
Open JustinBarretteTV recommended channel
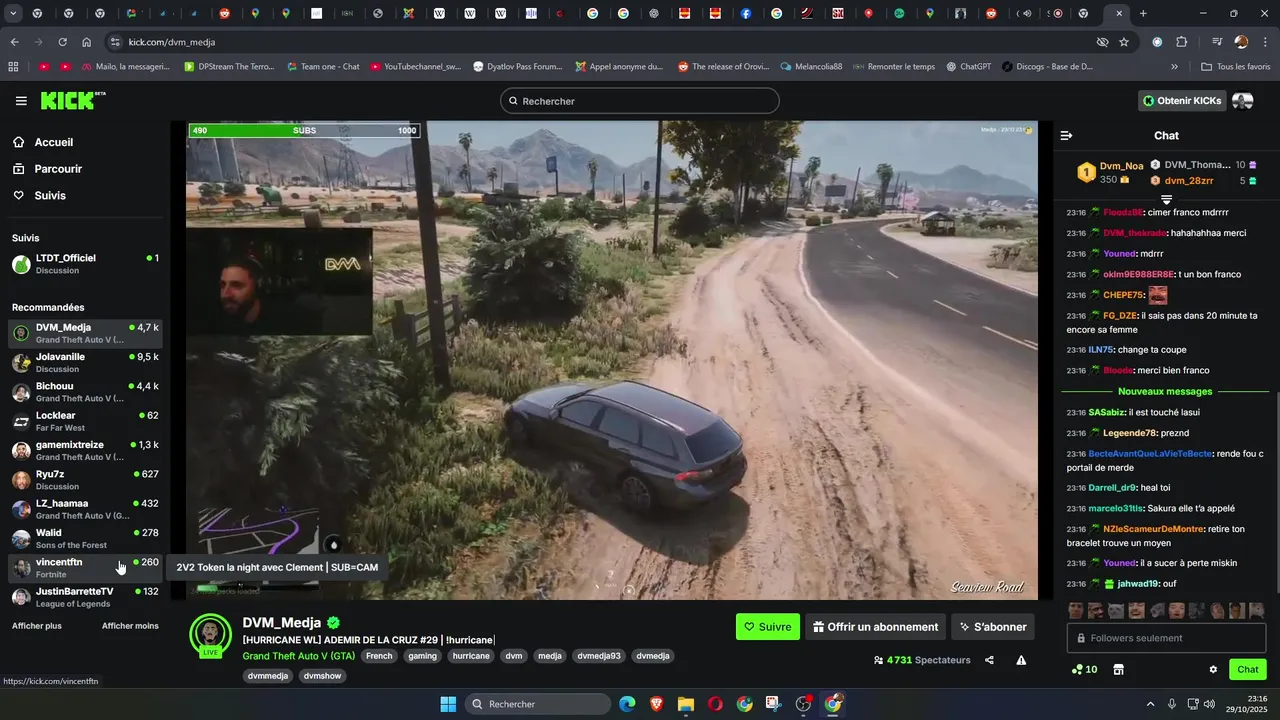pos(85,597)
